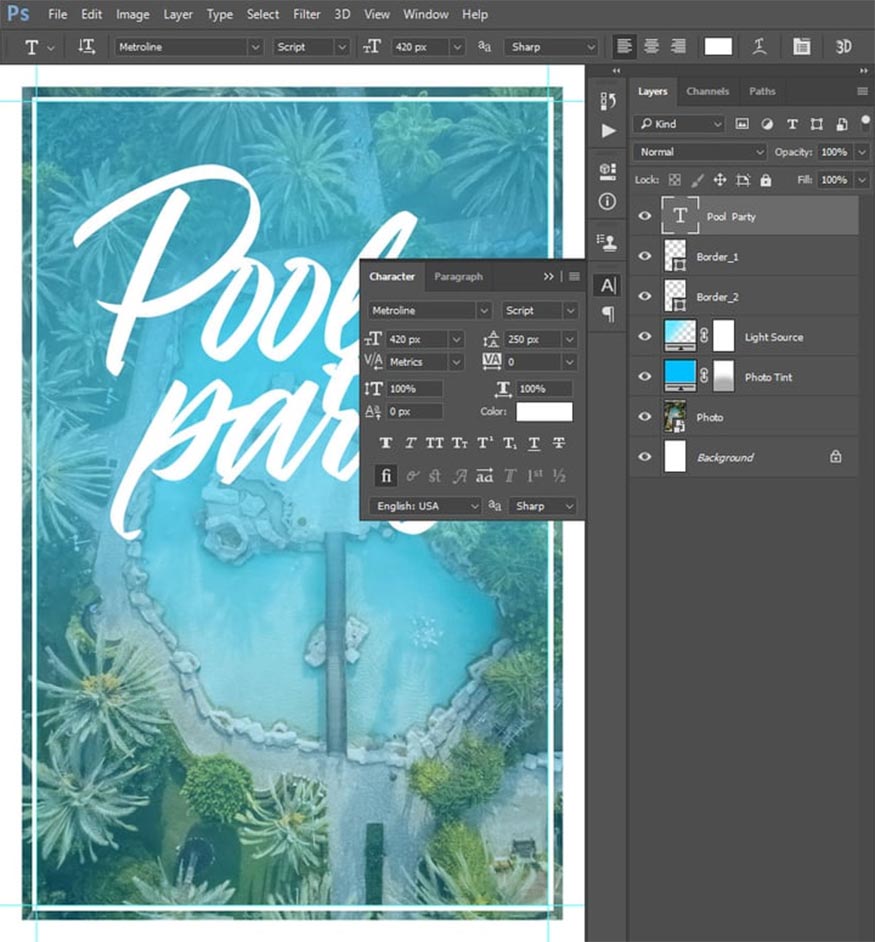
Task: Click the text color swatch in options bar
Action: point(718,46)
